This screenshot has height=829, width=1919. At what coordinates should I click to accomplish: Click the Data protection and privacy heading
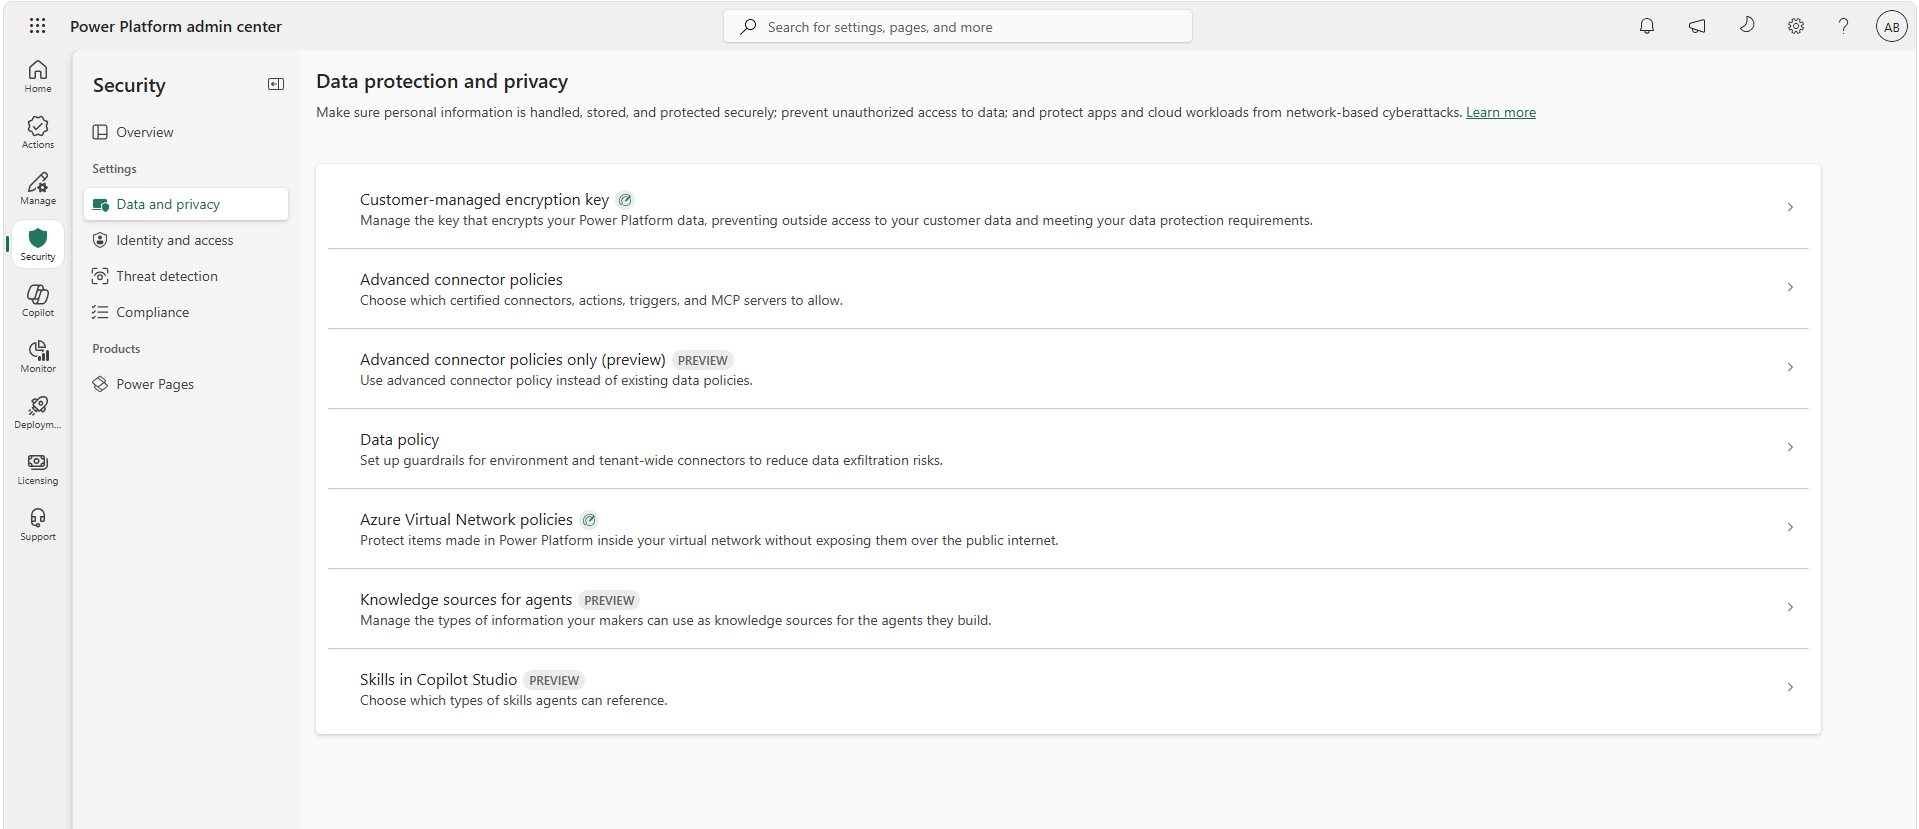click(442, 82)
